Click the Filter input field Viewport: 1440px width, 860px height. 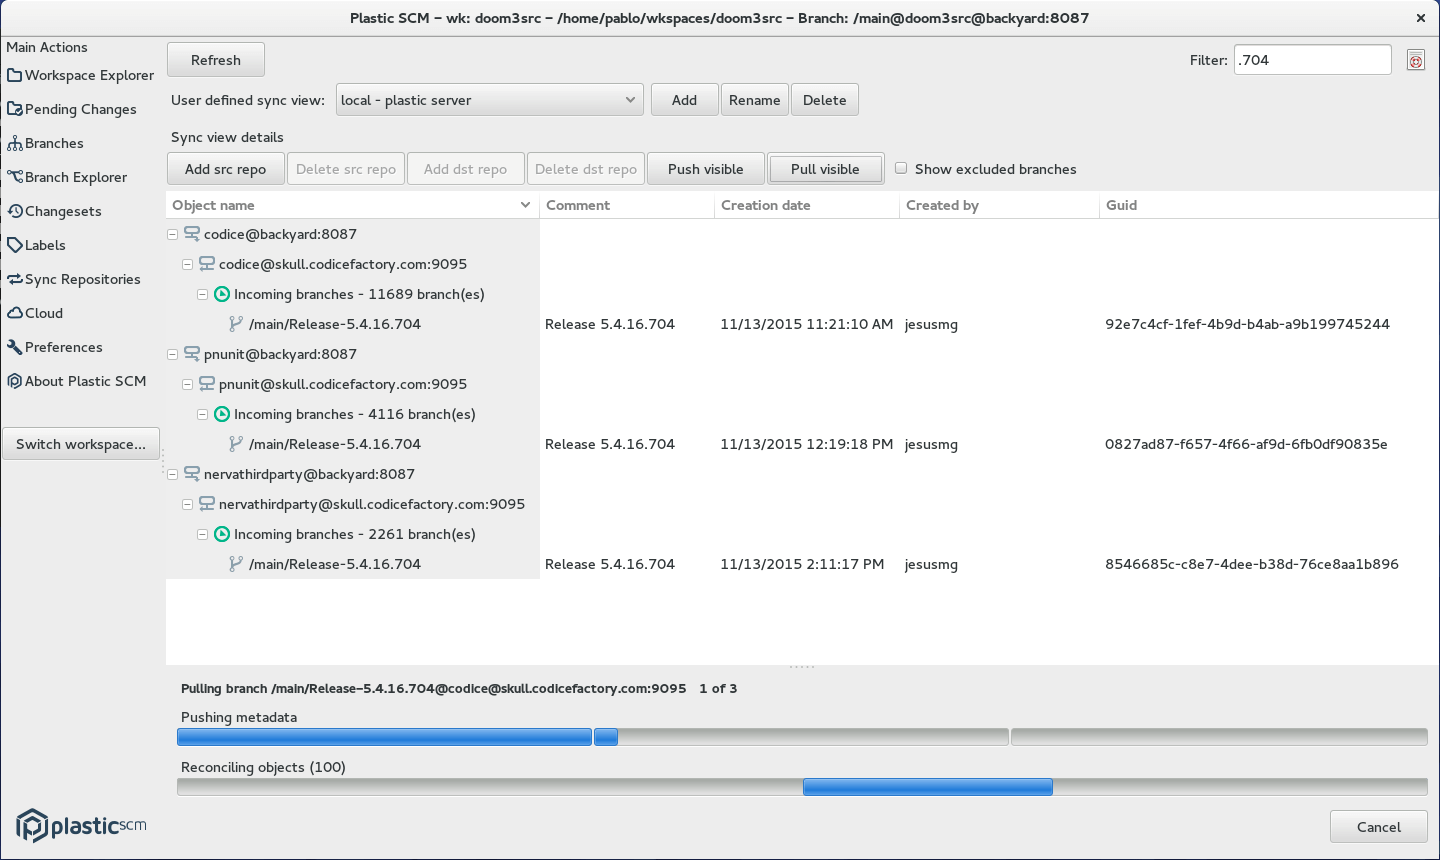(x=1312, y=60)
